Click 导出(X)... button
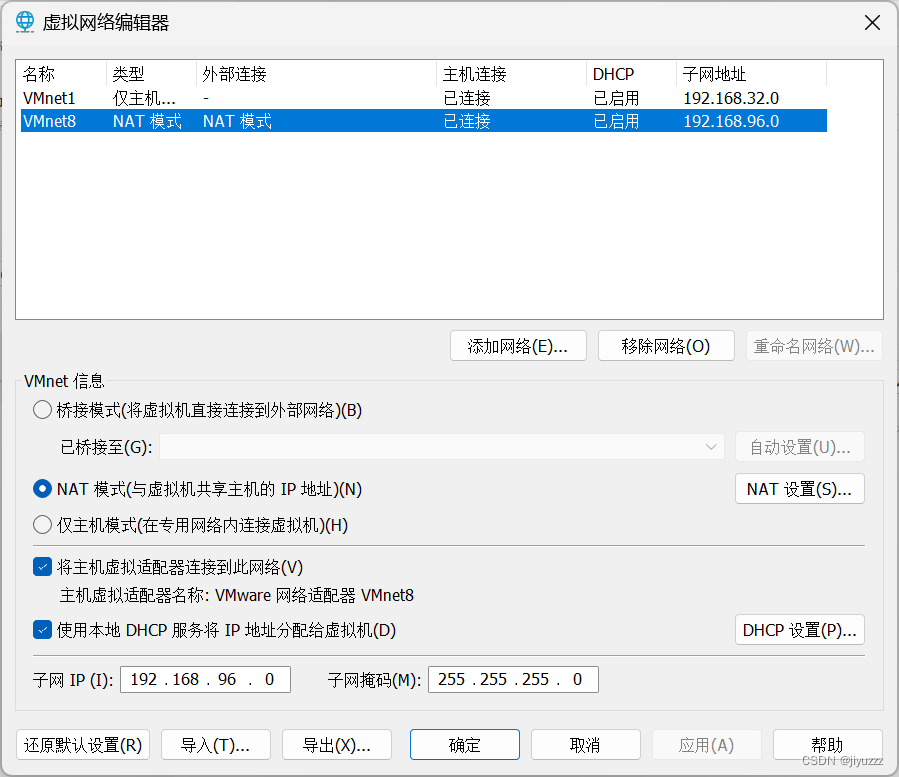899x777 pixels. tap(337, 745)
